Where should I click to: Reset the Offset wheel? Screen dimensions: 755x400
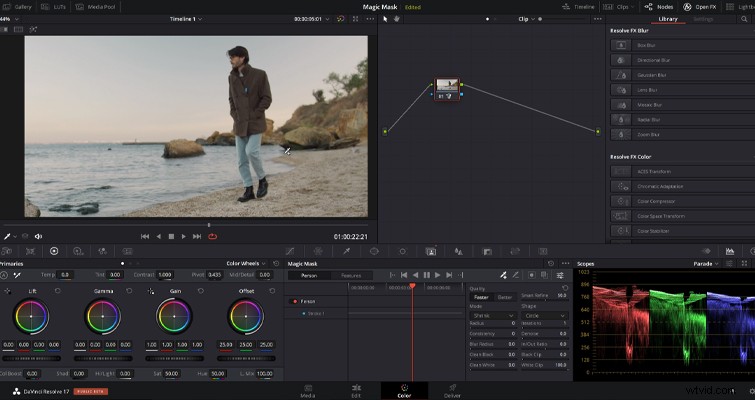pyautogui.click(x=272, y=291)
